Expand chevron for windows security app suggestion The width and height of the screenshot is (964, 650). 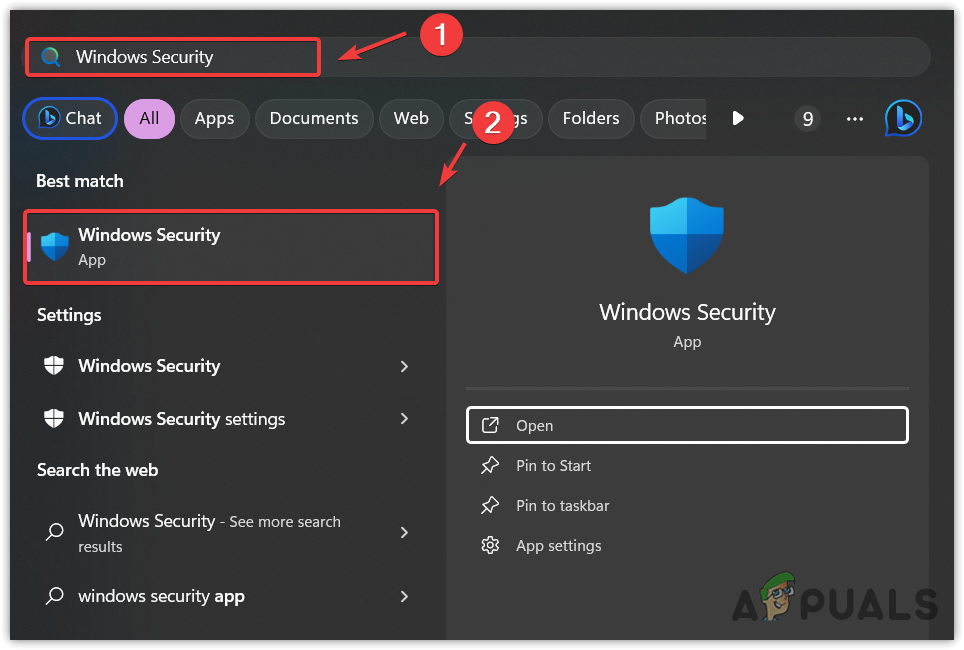pos(404,596)
